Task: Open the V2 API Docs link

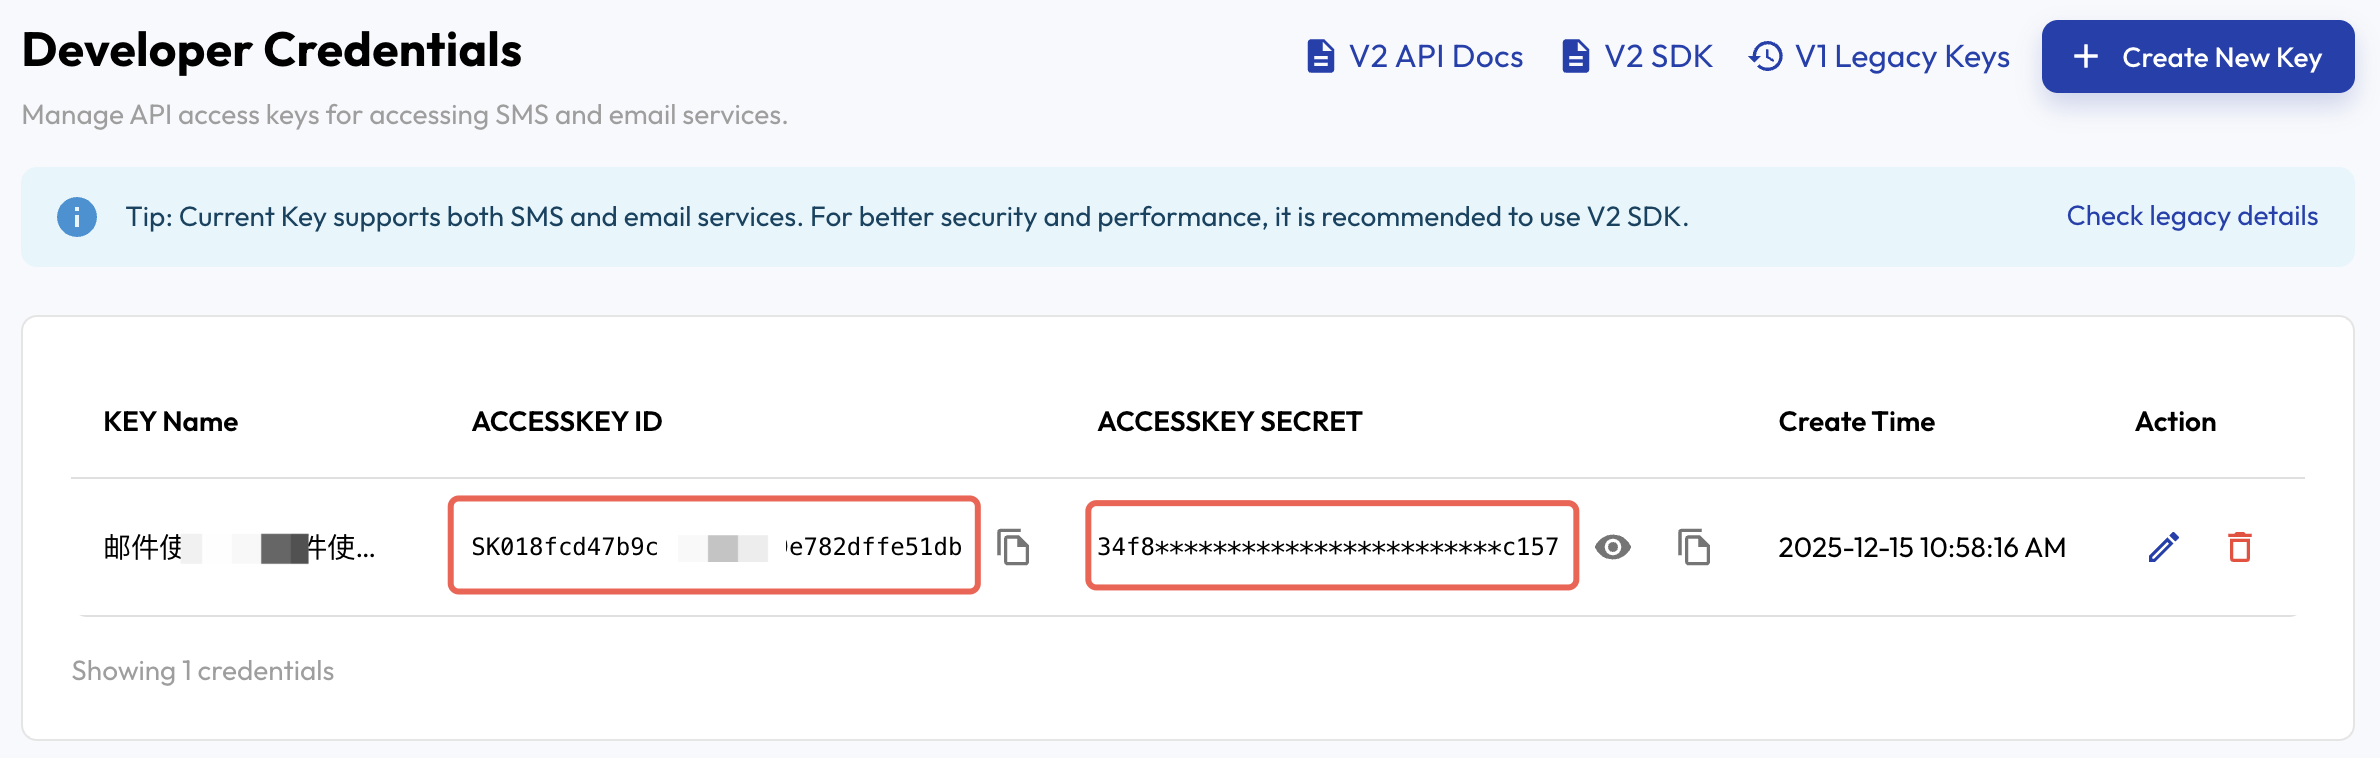Action: click(1435, 57)
